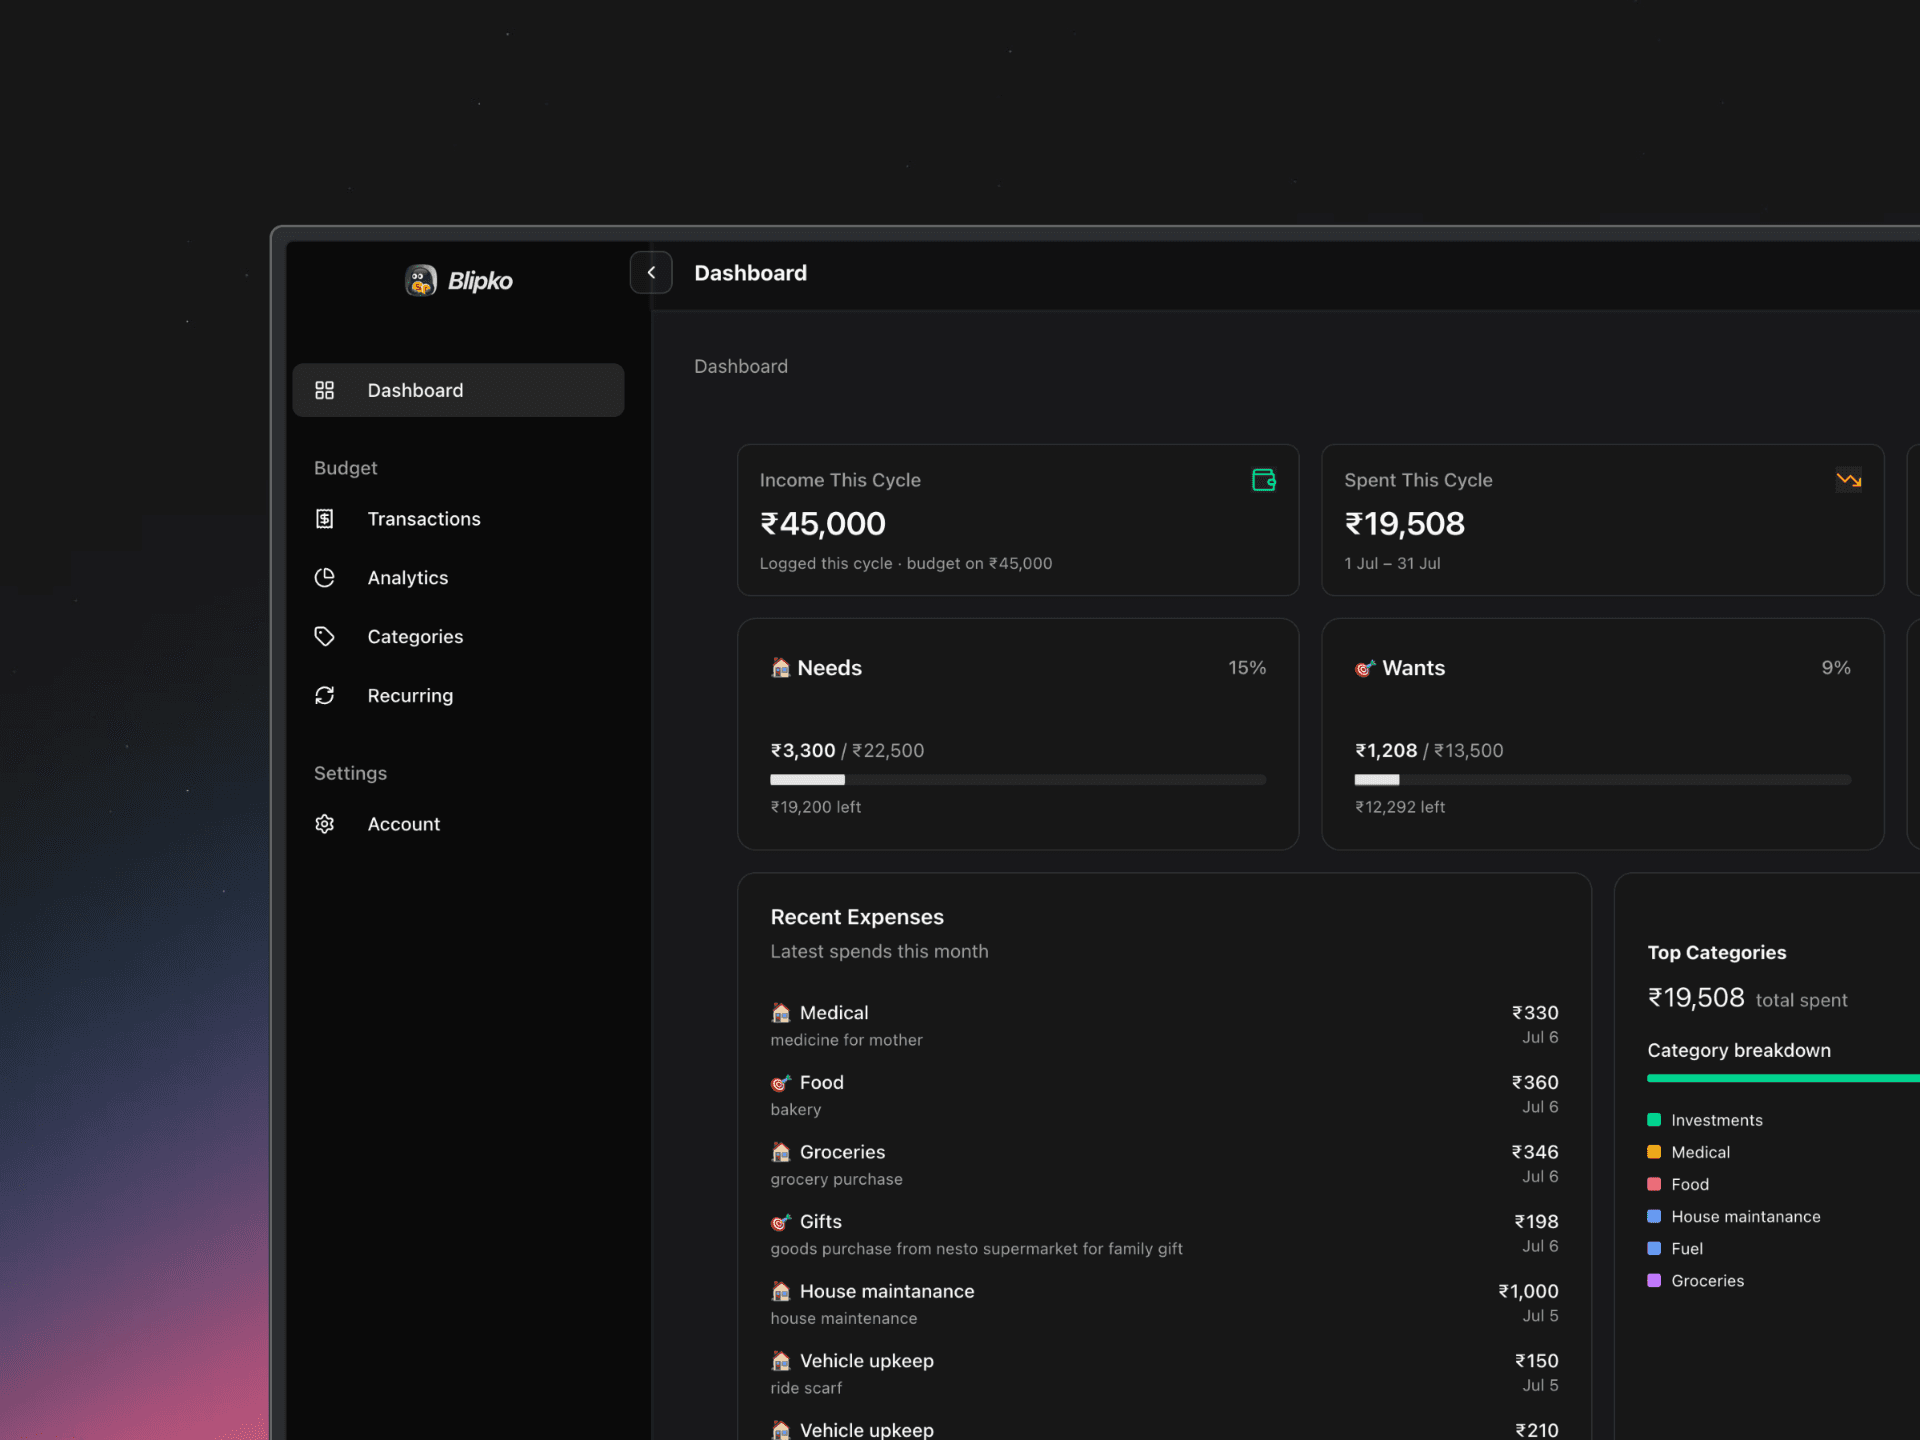Click the ₹45,000 income amount
This screenshot has height=1440, width=1920.
coord(823,523)
